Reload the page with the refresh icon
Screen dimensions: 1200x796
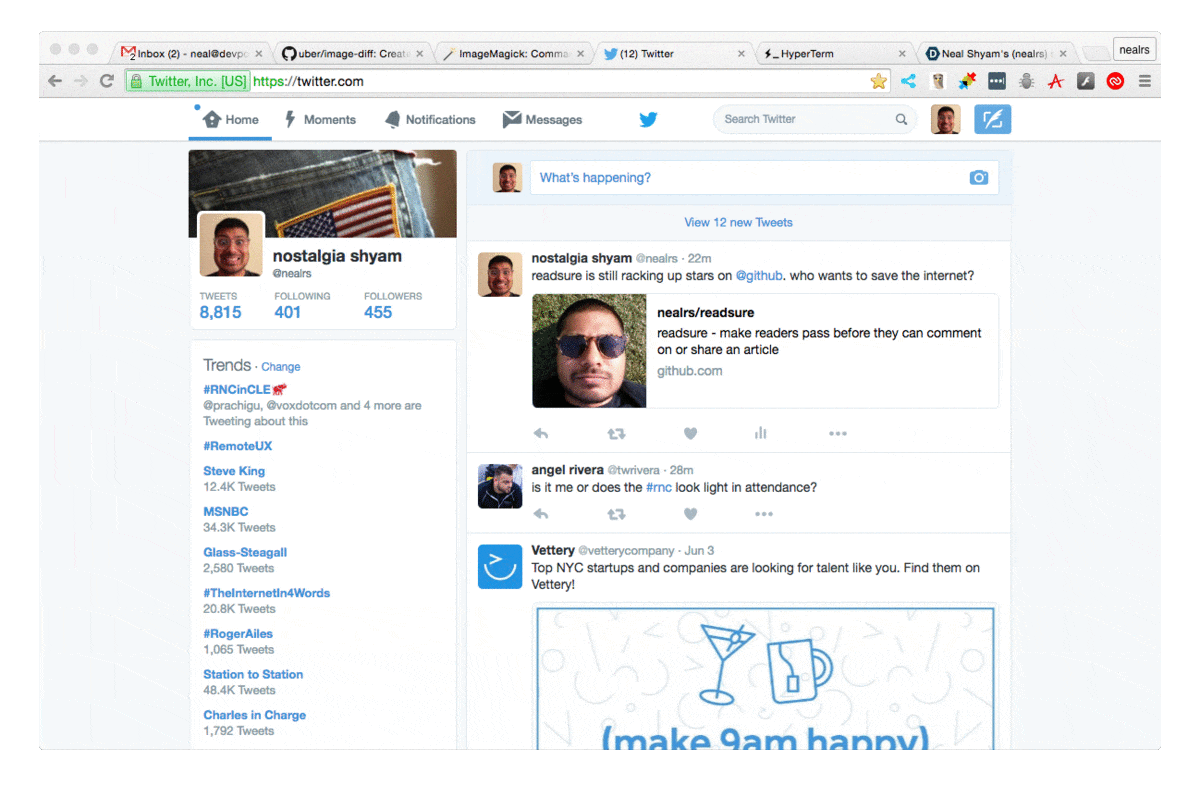pyautogui.click(x=107, y=81)
